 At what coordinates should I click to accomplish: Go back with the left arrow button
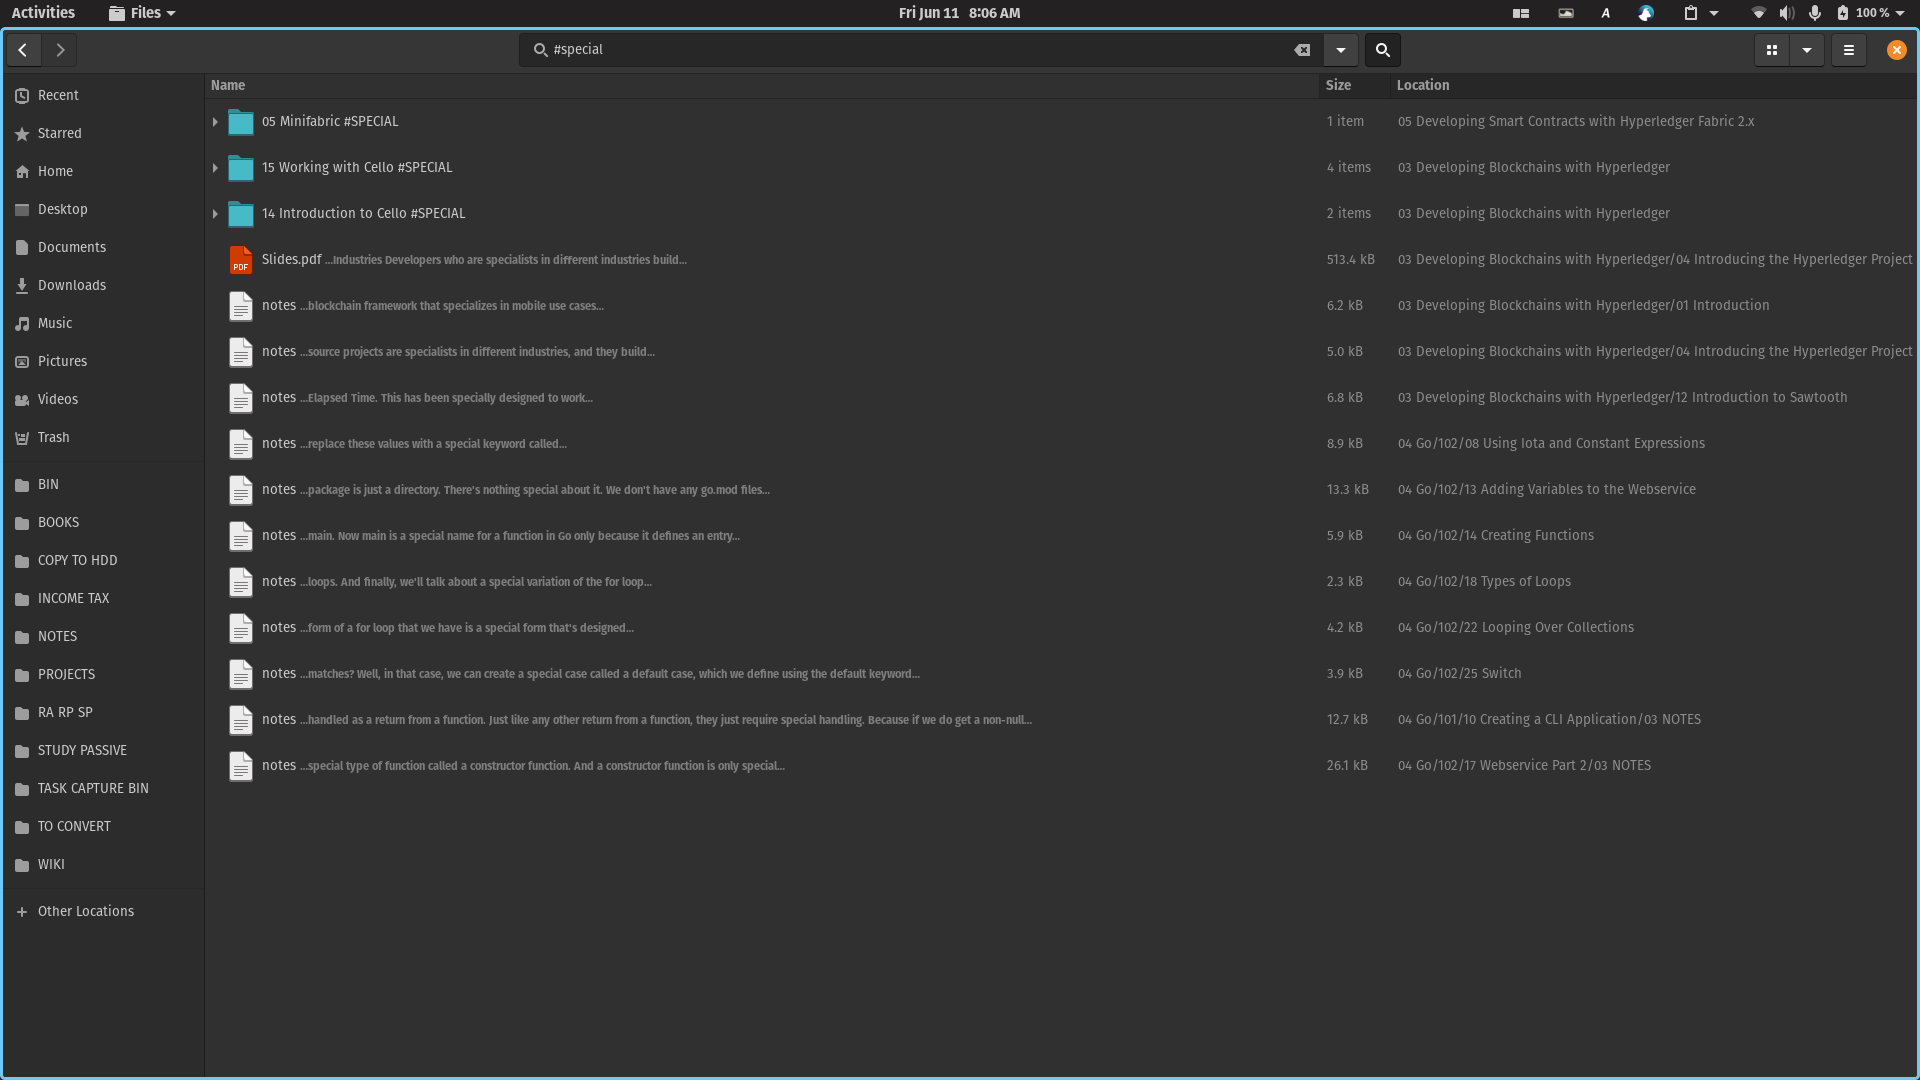23,50
